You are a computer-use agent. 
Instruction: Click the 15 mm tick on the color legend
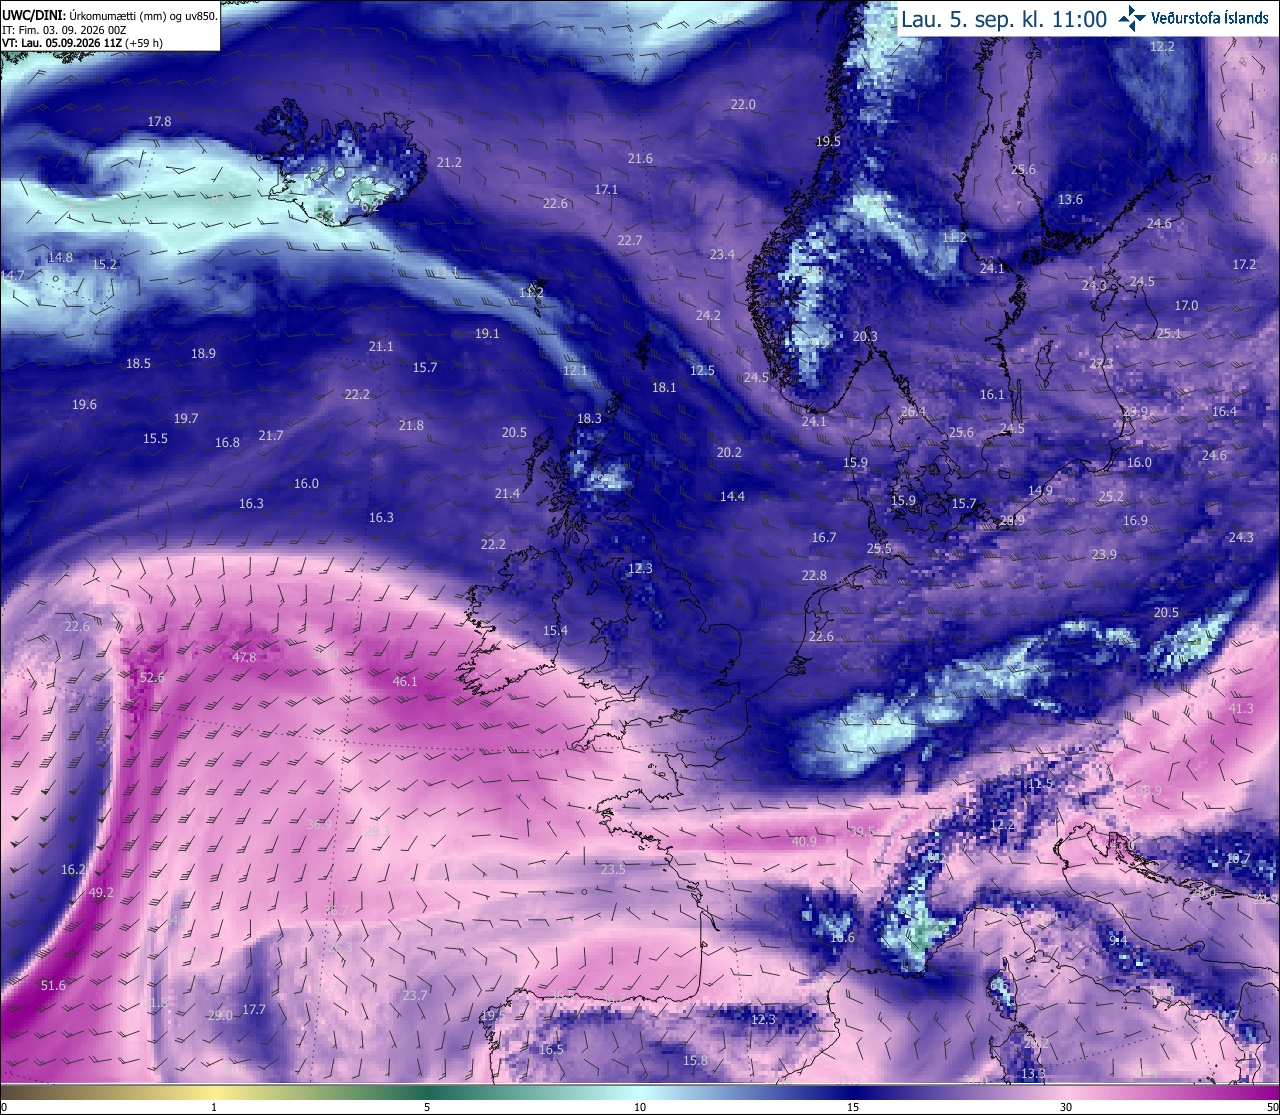tap(853, 1107)
